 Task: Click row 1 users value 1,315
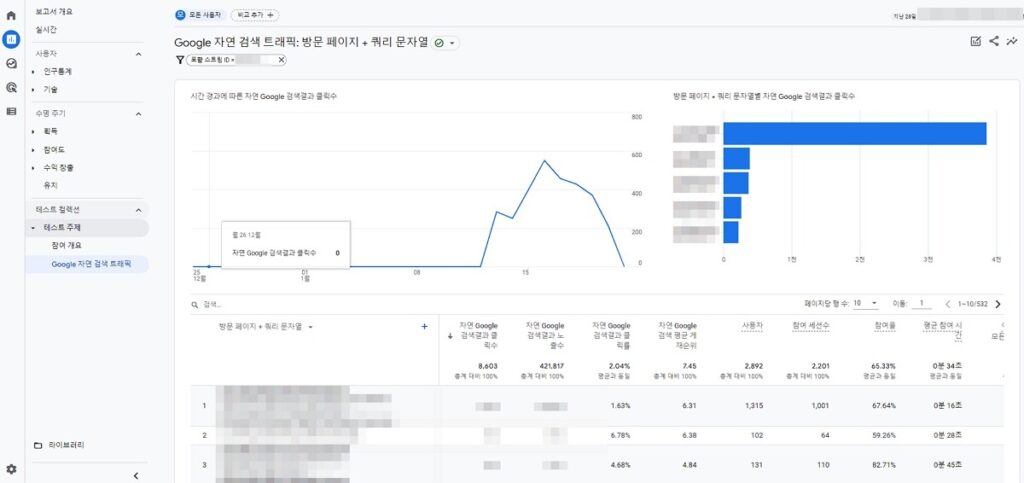tap(754, 405)
